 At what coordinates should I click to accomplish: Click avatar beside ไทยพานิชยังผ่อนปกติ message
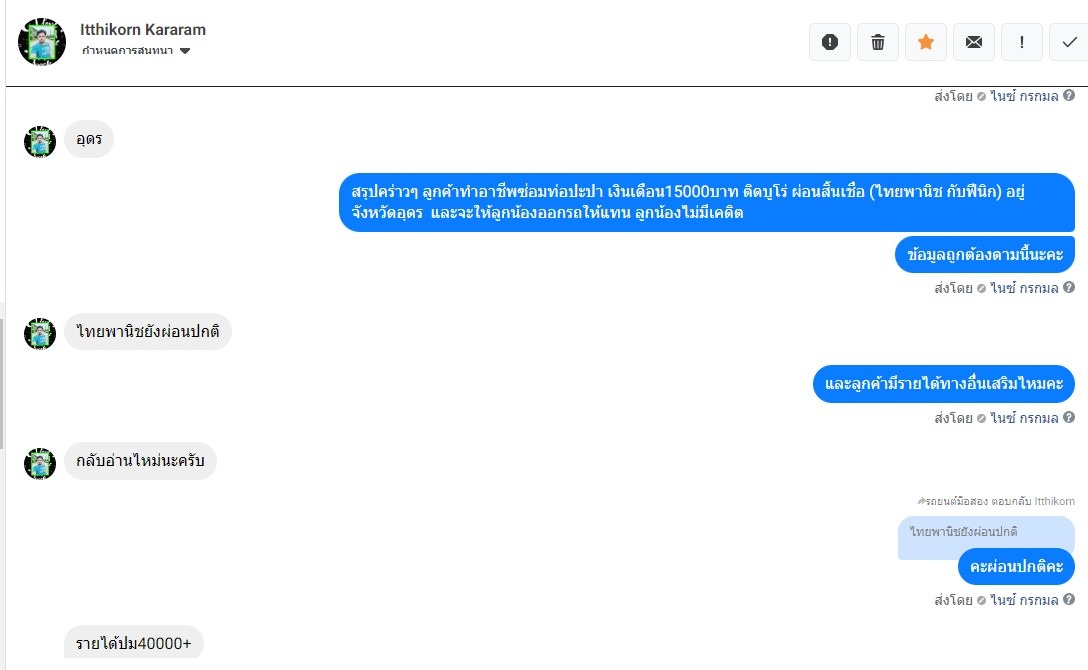(x=40, y=334)
